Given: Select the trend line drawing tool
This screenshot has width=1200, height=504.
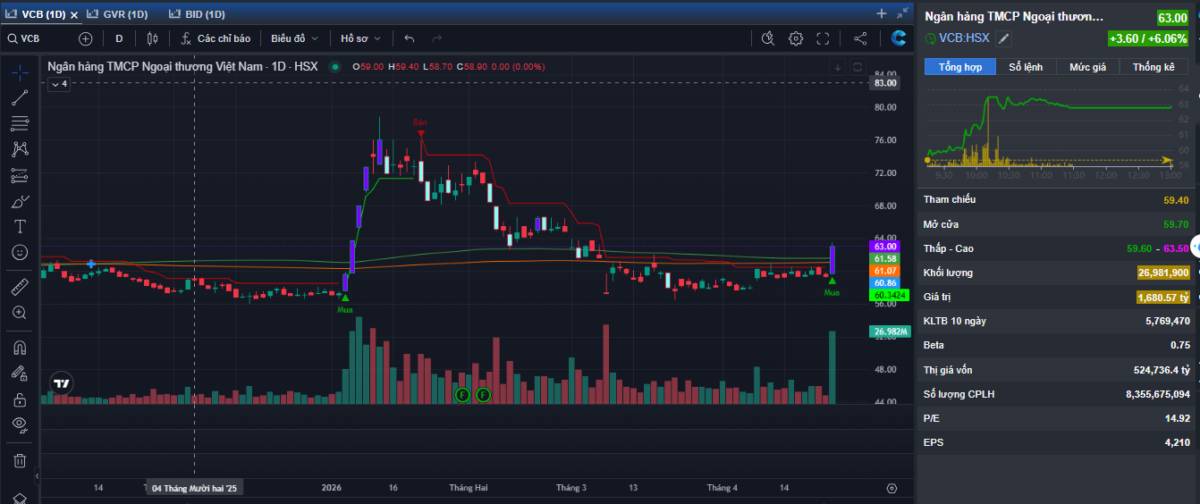Looking at the screenshot, I should [x=19, y=98].
